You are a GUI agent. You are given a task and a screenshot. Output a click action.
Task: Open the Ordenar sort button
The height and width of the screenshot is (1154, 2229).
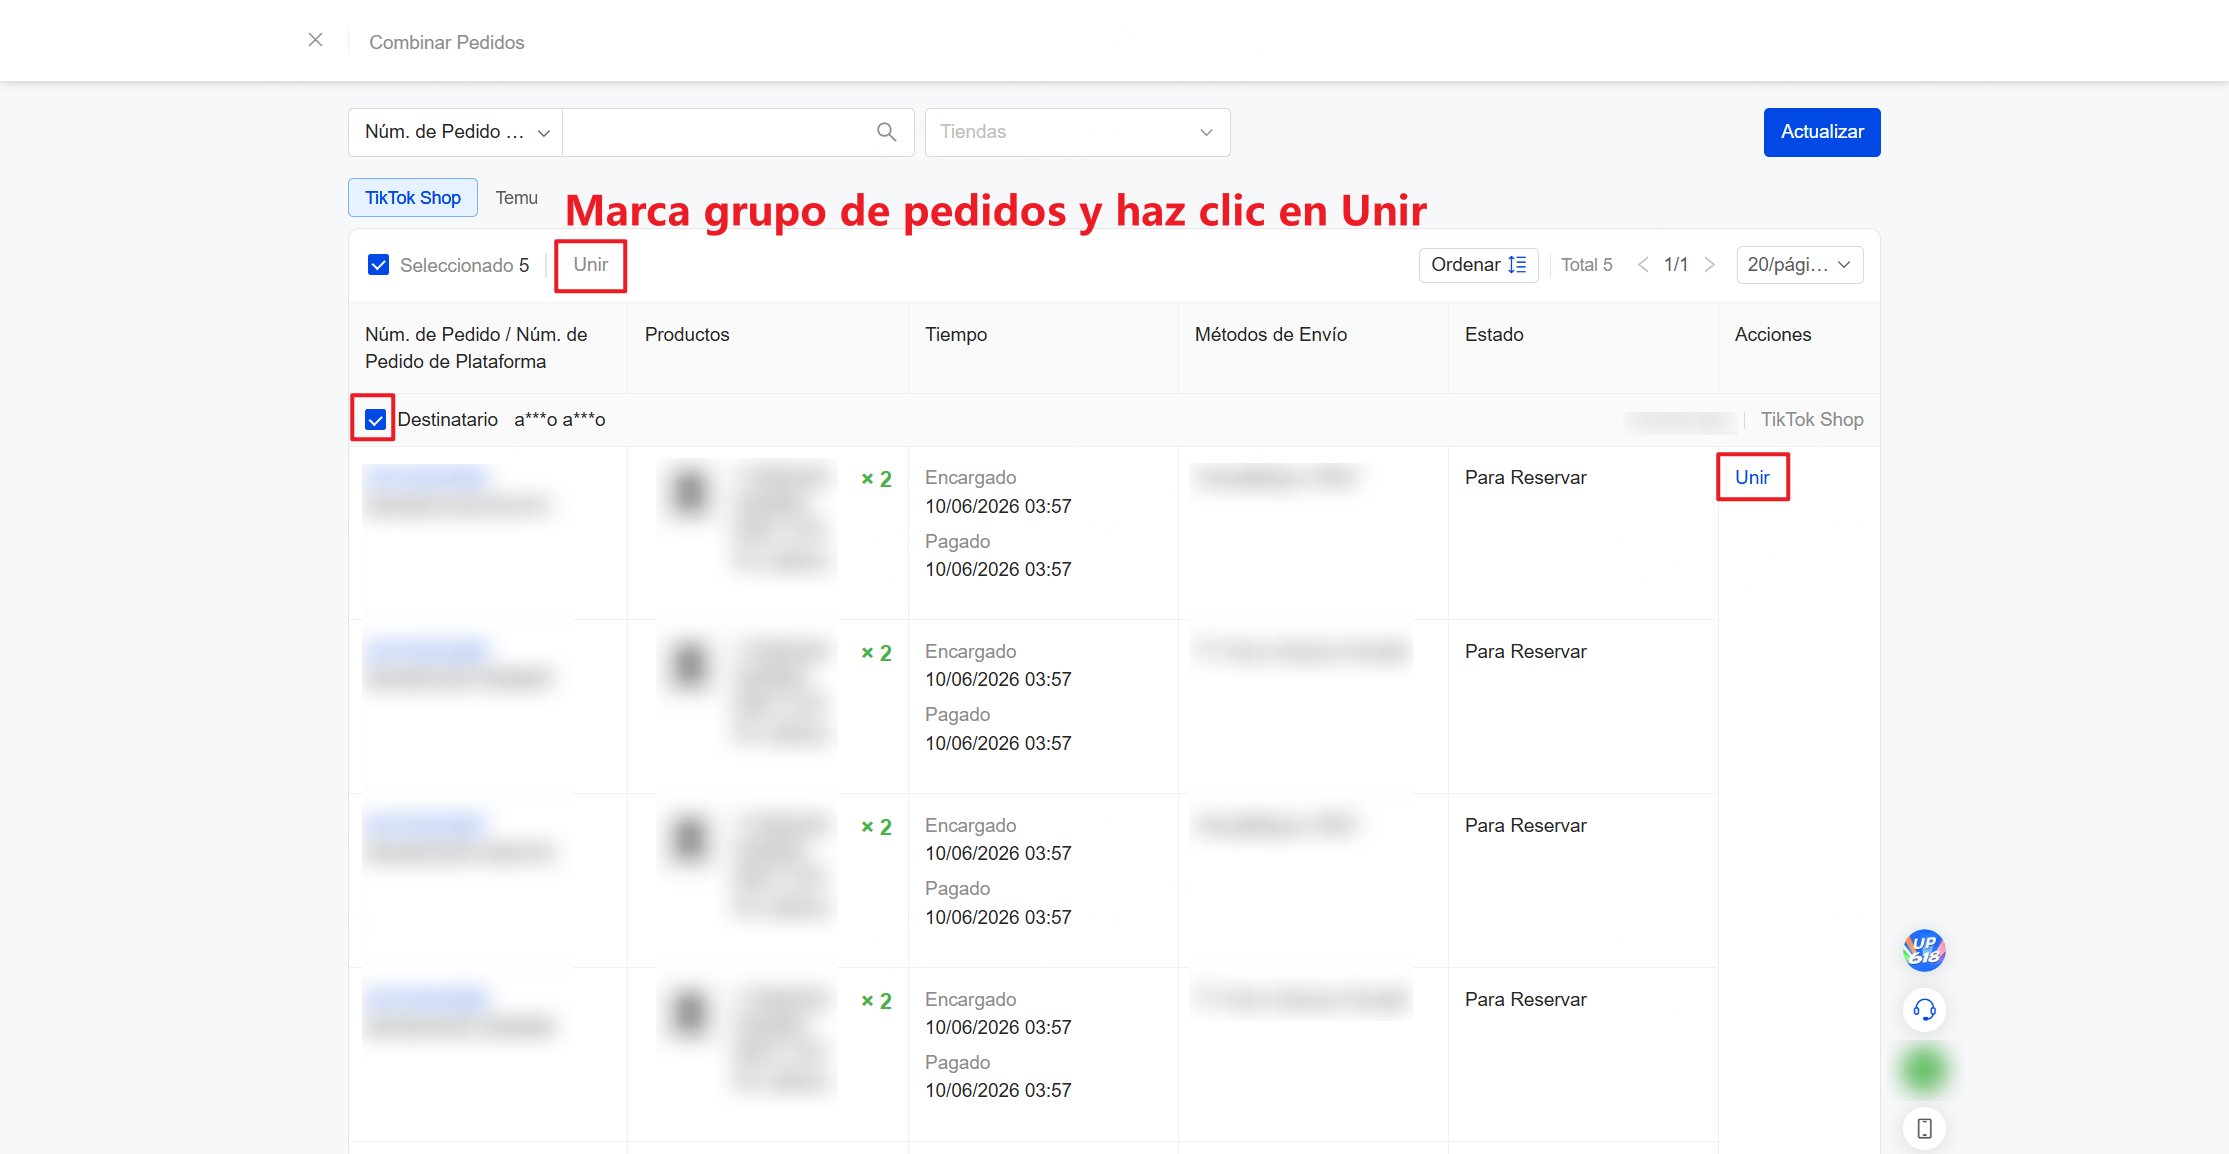[1478, 265]
